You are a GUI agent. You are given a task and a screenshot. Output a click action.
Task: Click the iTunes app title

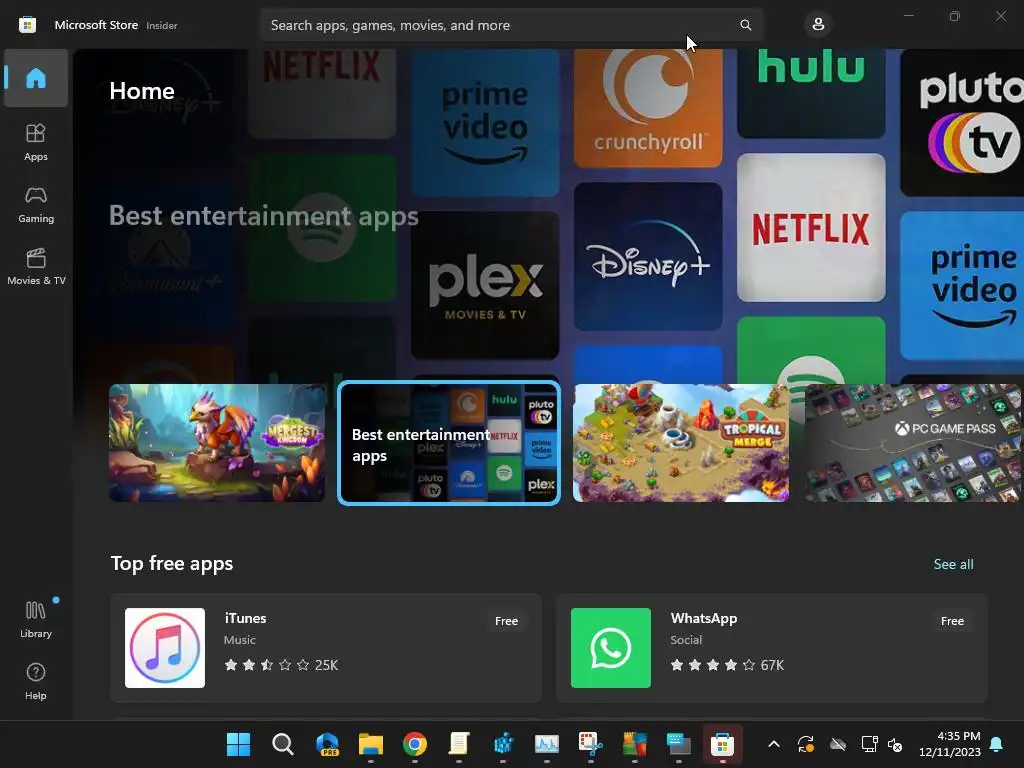245,618
